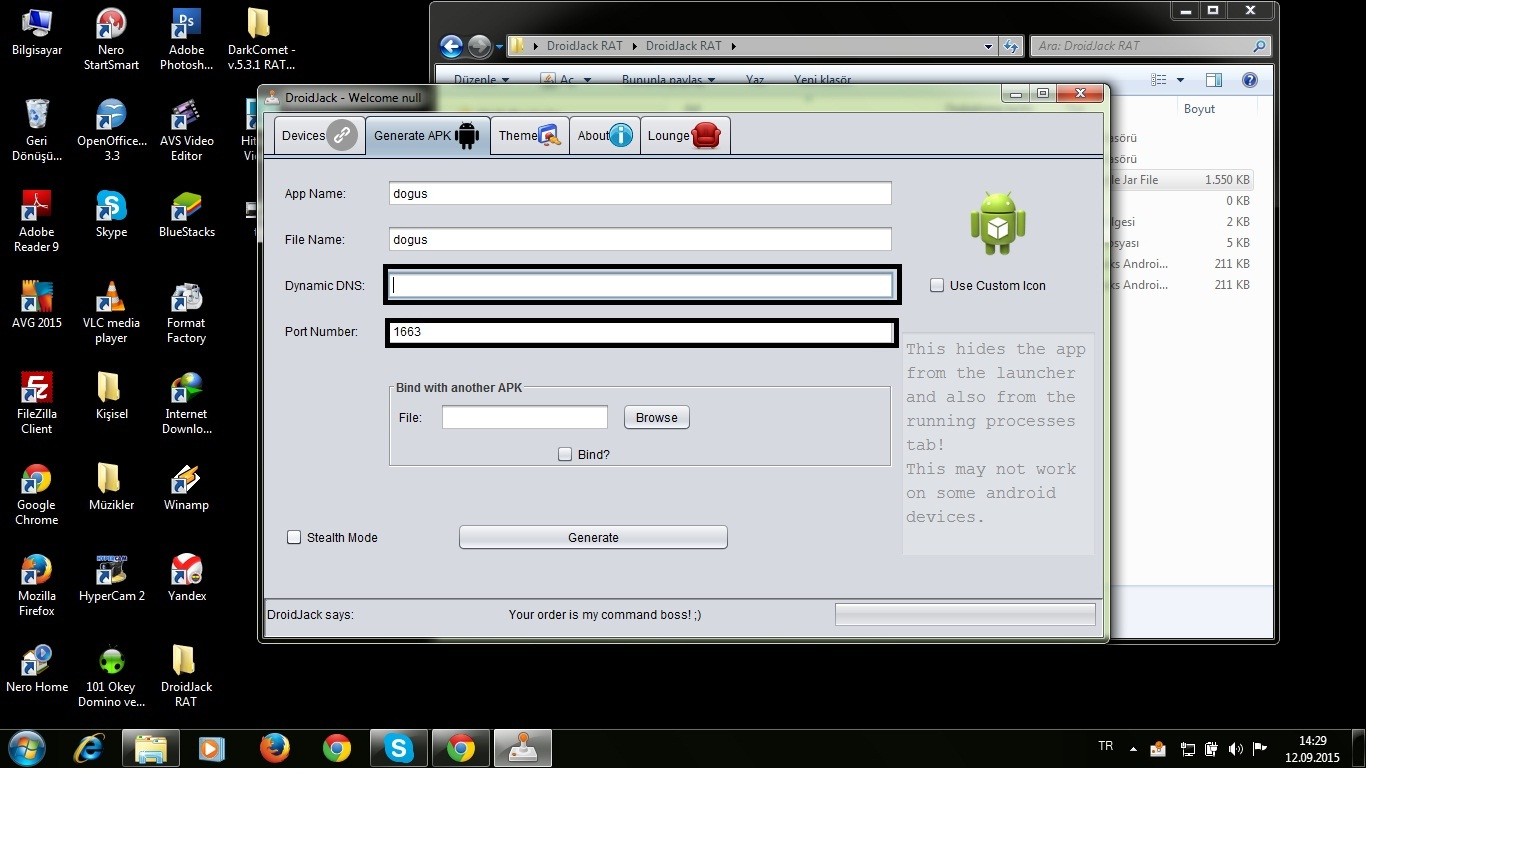Select the Nero StartSmart desktop shortcut
Viewport: 1536px width, 864px height.
click(111, 39)
